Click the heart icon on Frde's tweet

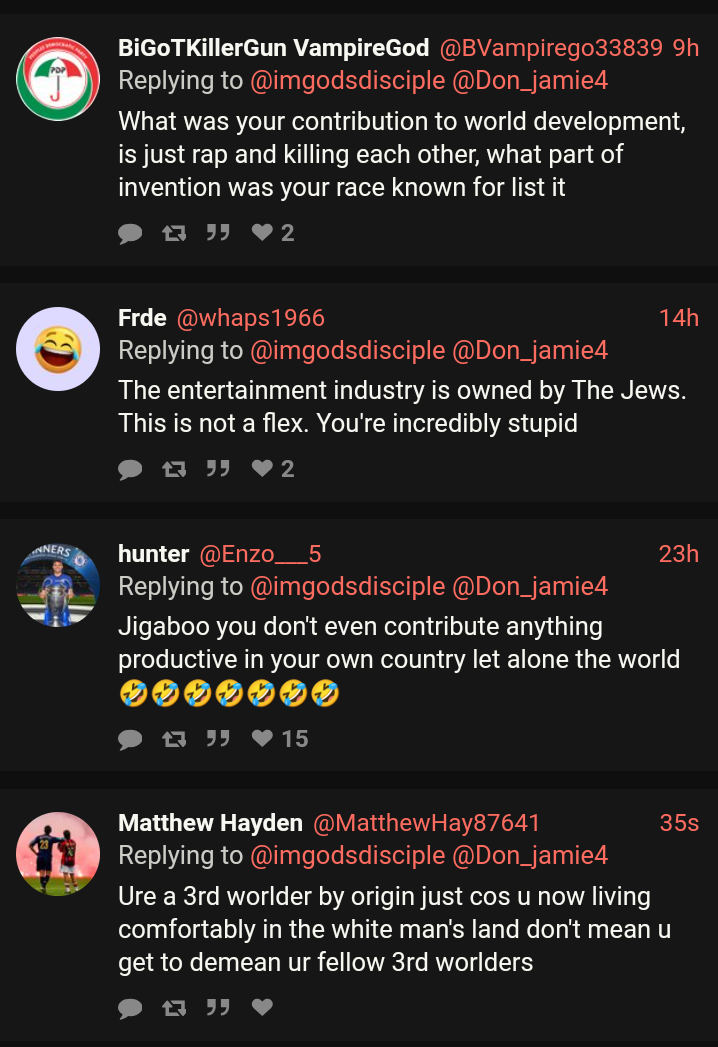(x=262, y=468)
